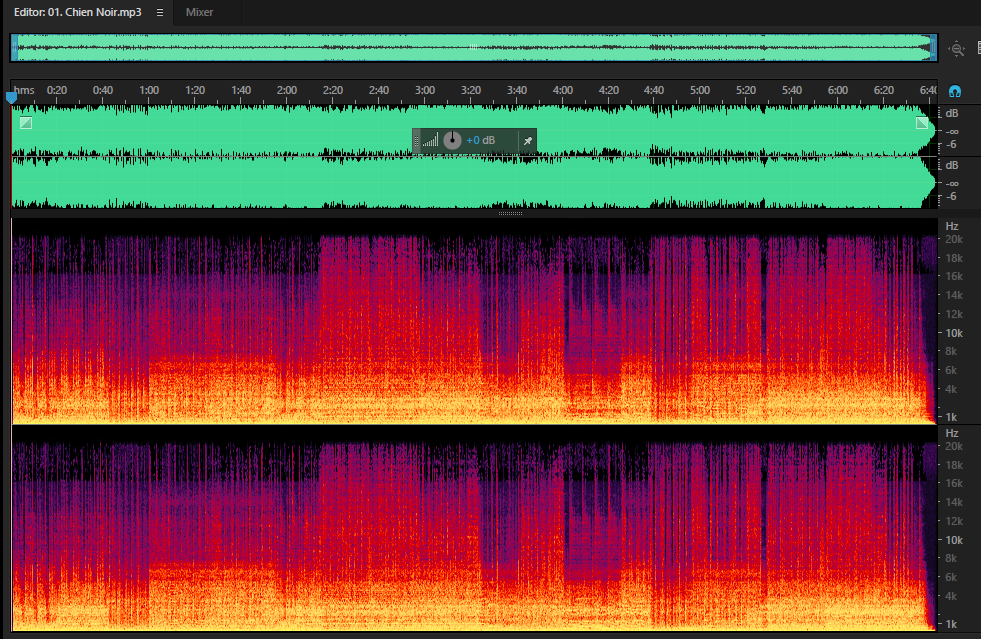Click the upper spectrogram Hz label
981x639 pixels.
[x=952, y=226]
